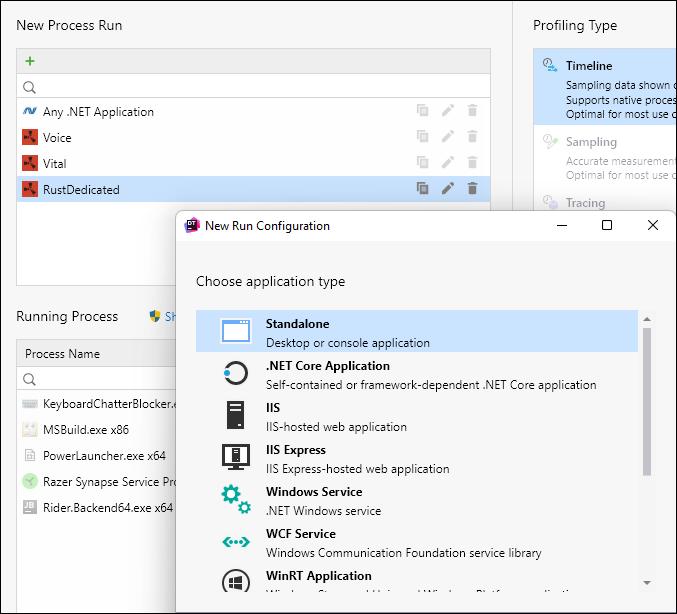Viewport: 677px width, 614px height.
Task: Pick the IIS Express application type
Action: (x=416, y=458)
